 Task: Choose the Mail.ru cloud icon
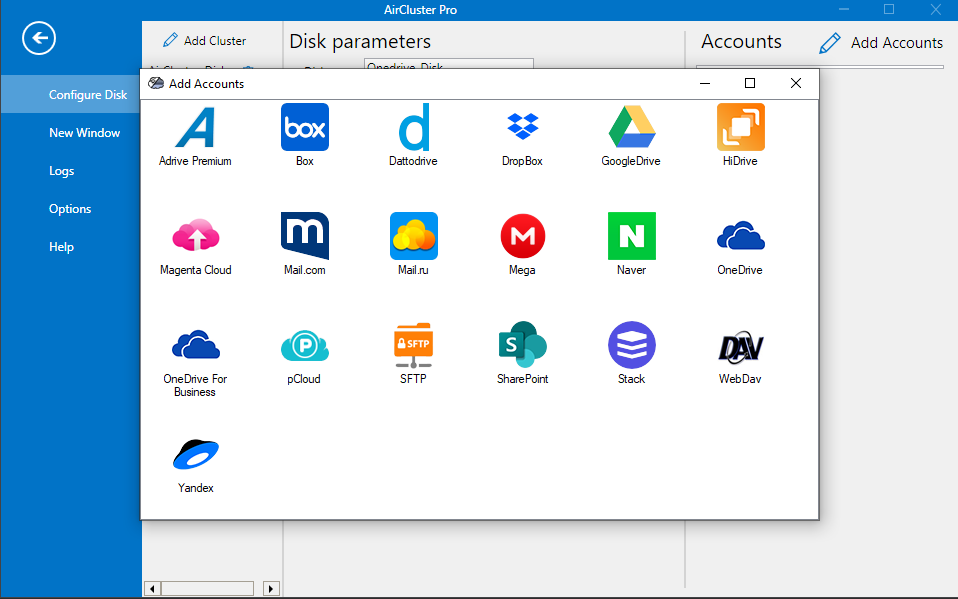click(414, 236)
